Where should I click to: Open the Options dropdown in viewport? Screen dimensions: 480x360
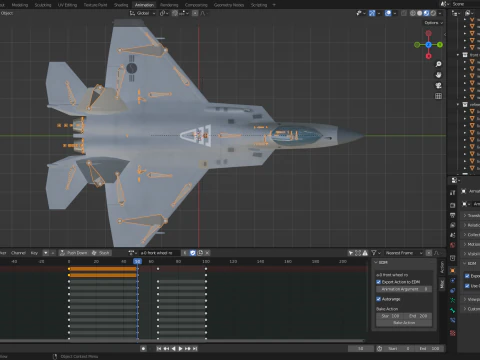[433, 23]
